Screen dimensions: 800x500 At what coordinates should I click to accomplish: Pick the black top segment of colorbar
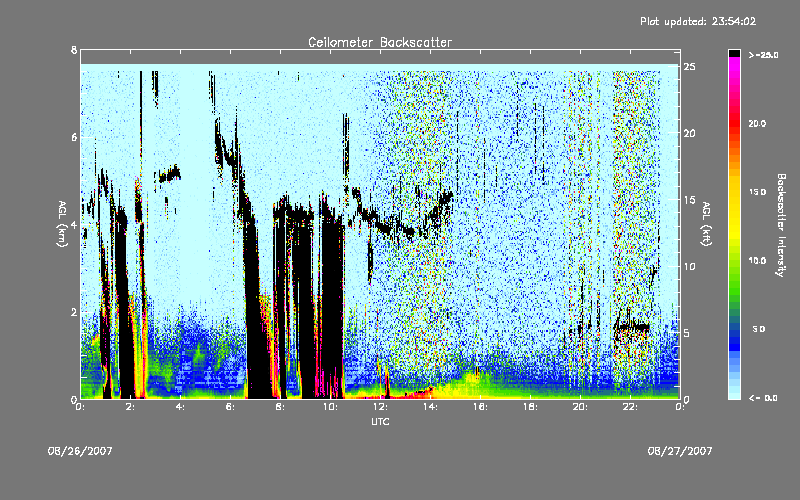(x=734, y=53)
